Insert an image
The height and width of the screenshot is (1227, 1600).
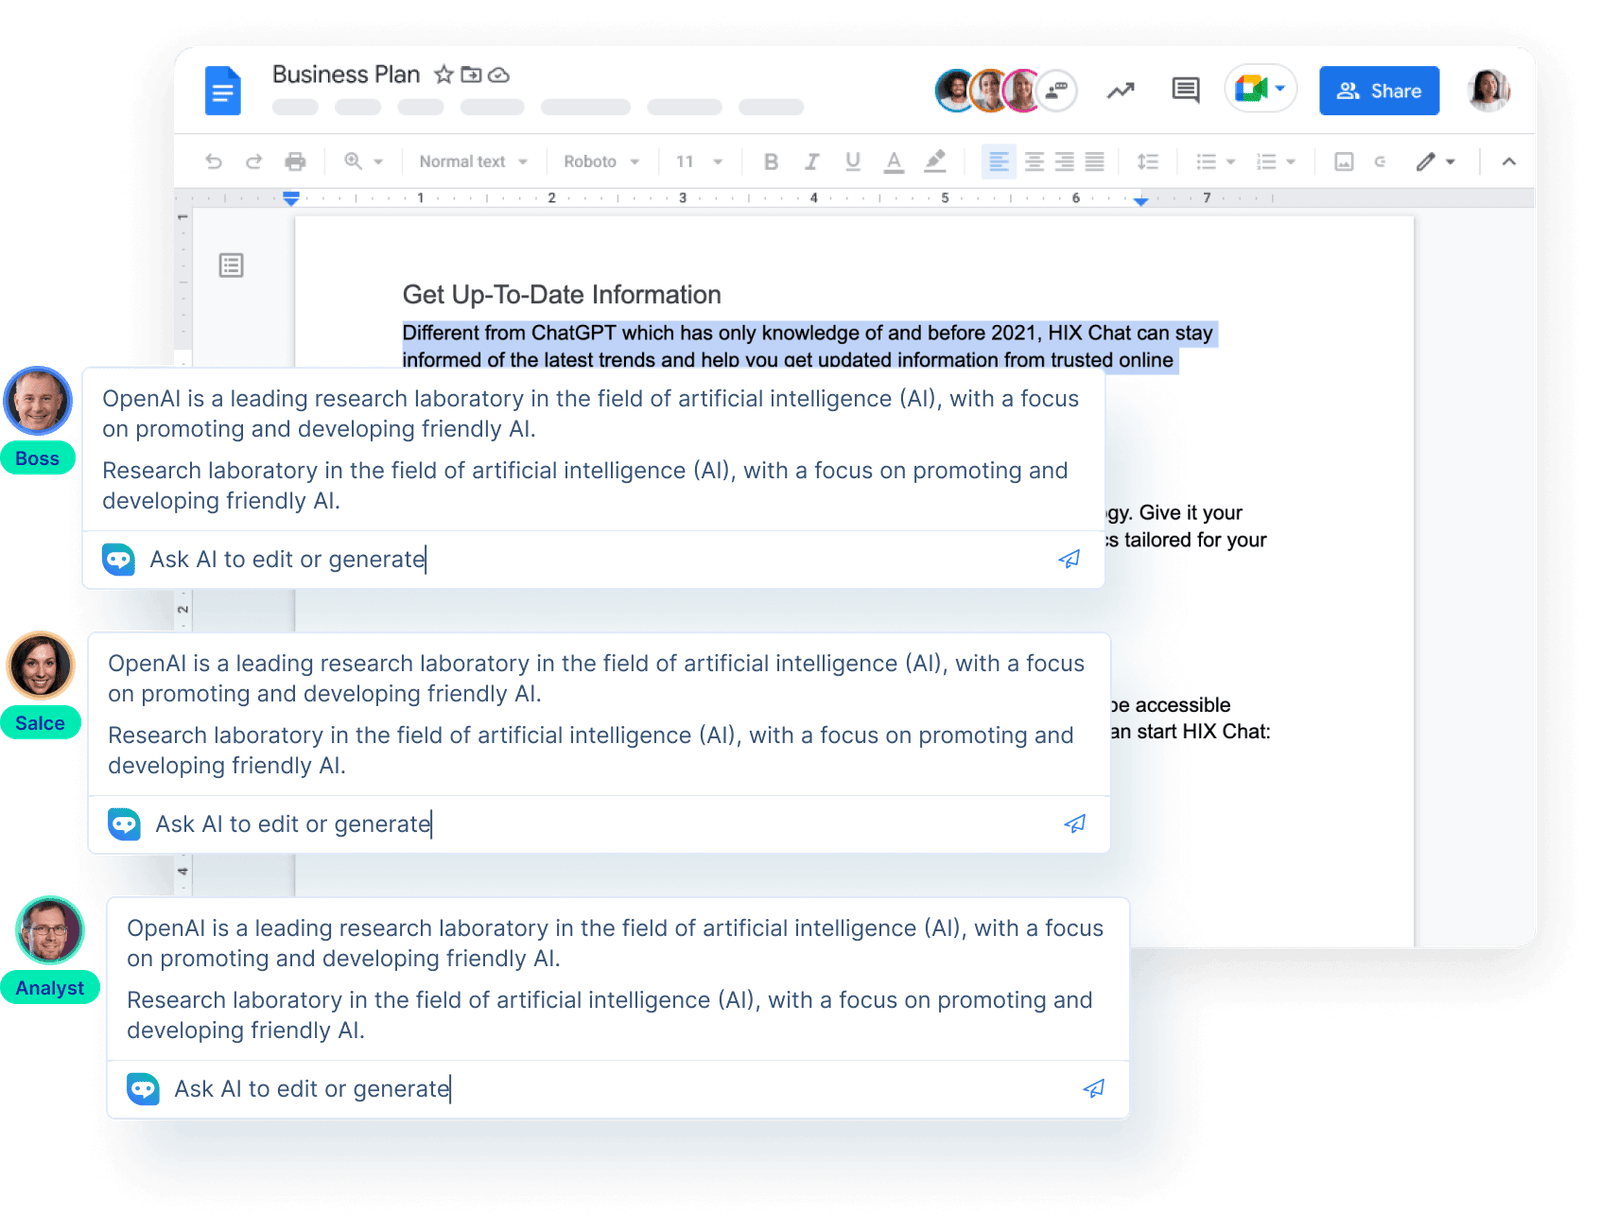[x=1344, y=162]
